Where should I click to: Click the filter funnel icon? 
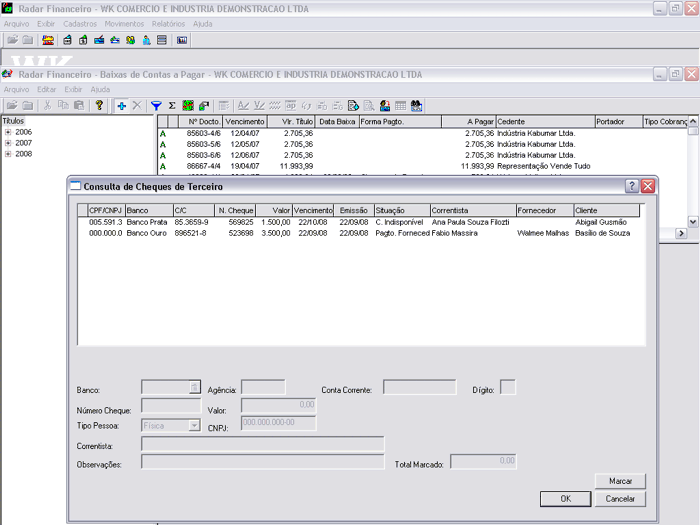(156, 105)
